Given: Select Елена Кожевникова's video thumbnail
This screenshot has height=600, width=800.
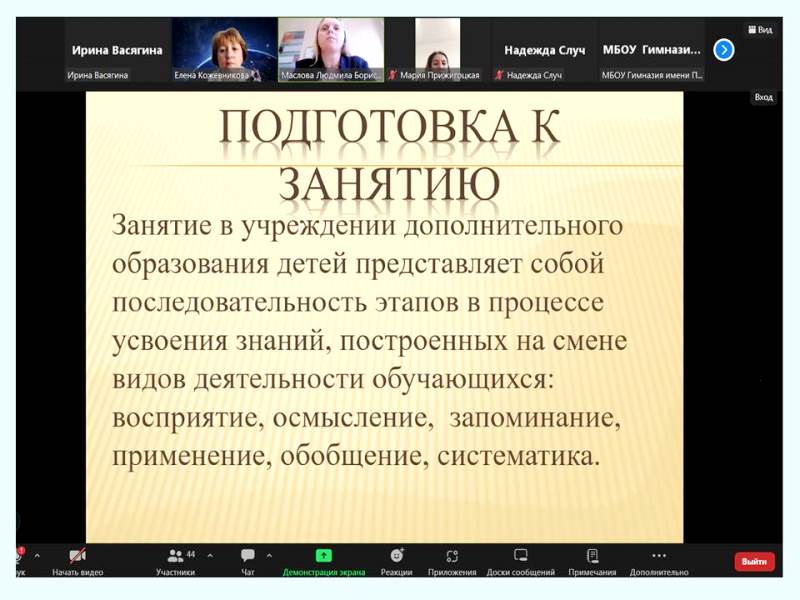Looking at the screenshot, I should click(x=224, y=49).
